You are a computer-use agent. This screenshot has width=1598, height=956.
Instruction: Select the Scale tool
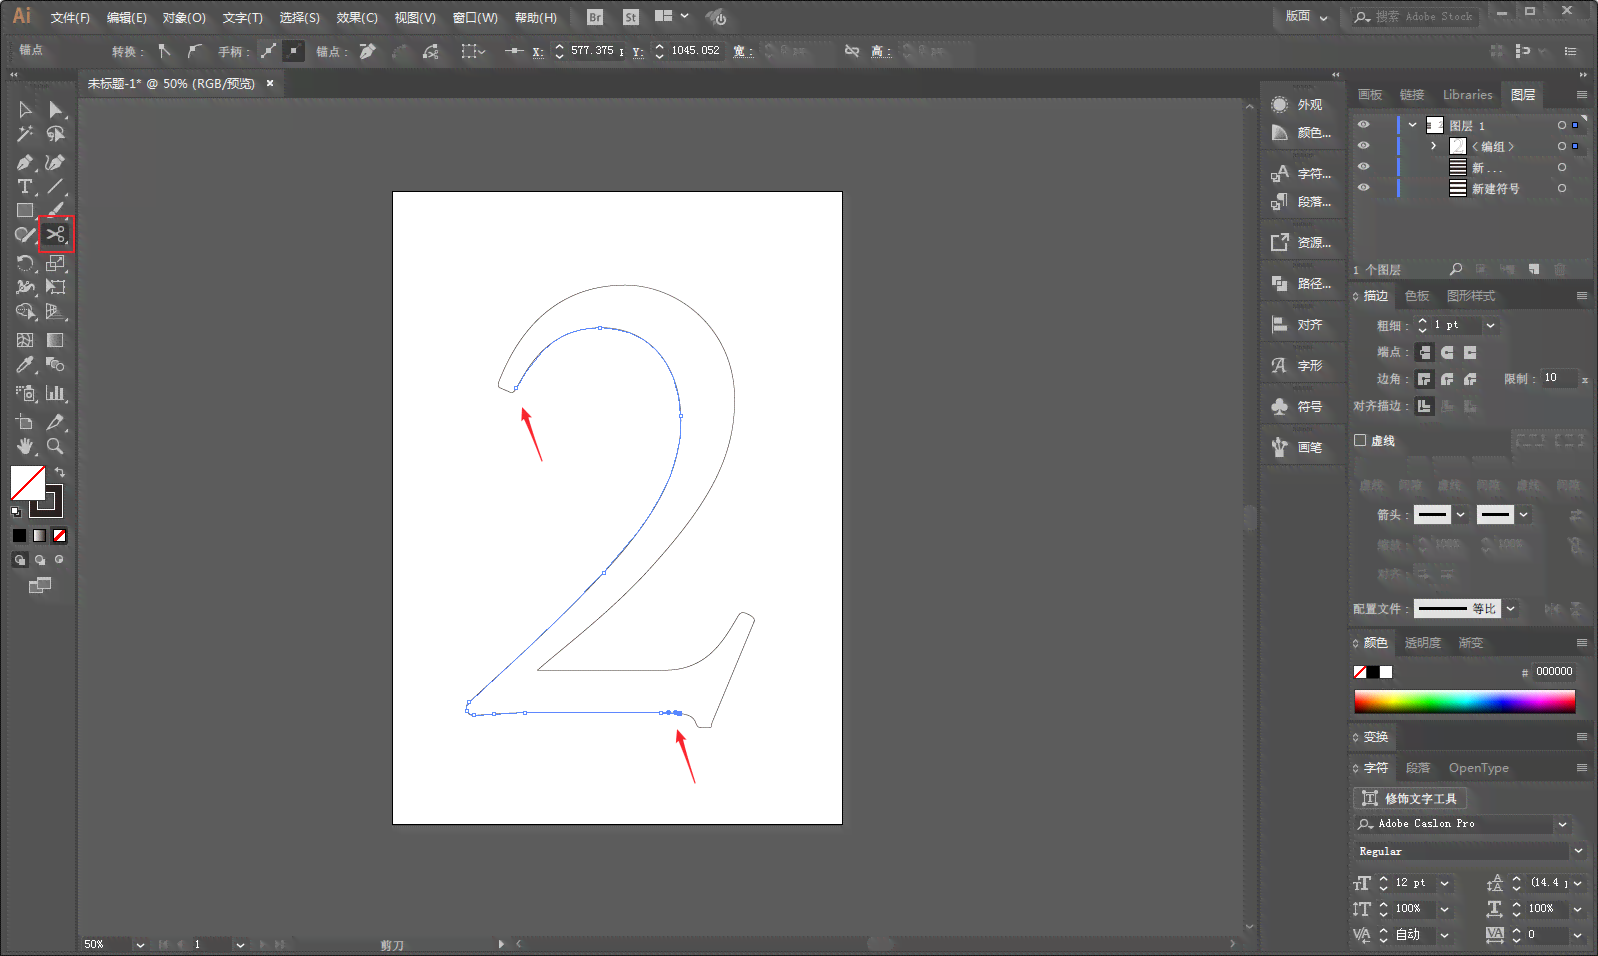[x=56, y=264]
